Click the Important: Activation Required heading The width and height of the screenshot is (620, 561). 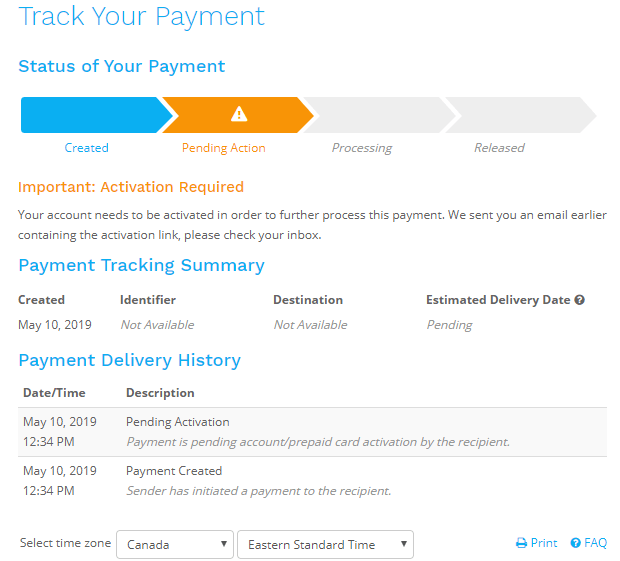(131, 187)
